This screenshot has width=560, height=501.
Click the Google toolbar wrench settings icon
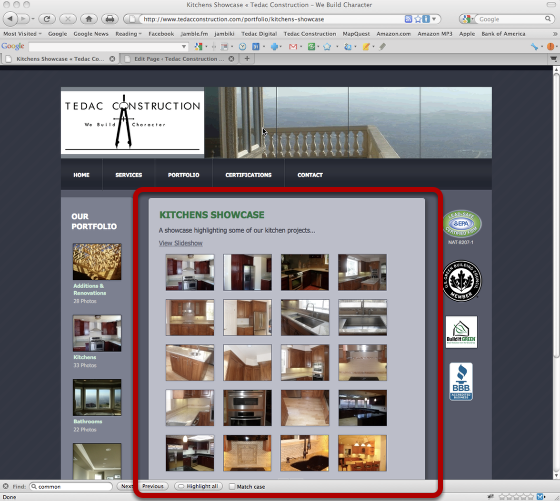[x=534, y=46]
